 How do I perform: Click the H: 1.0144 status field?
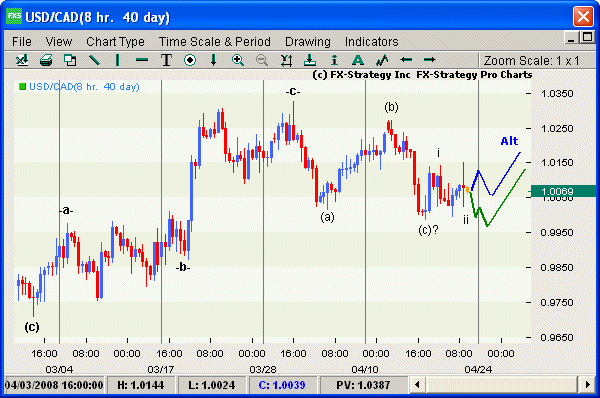pyautogui.click(x=141, y=385)
